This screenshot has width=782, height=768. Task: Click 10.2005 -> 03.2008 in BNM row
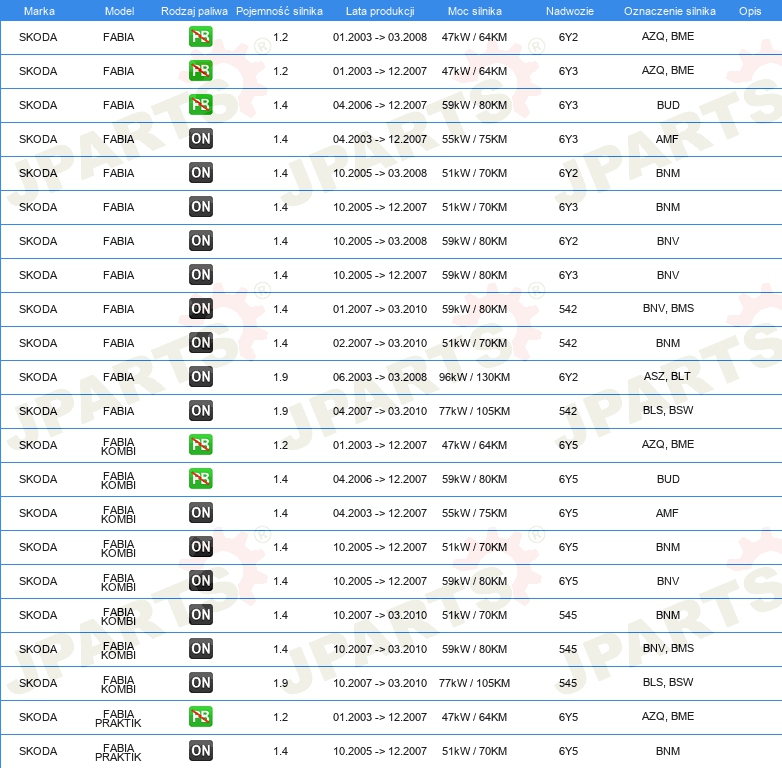tap(380, 173)
